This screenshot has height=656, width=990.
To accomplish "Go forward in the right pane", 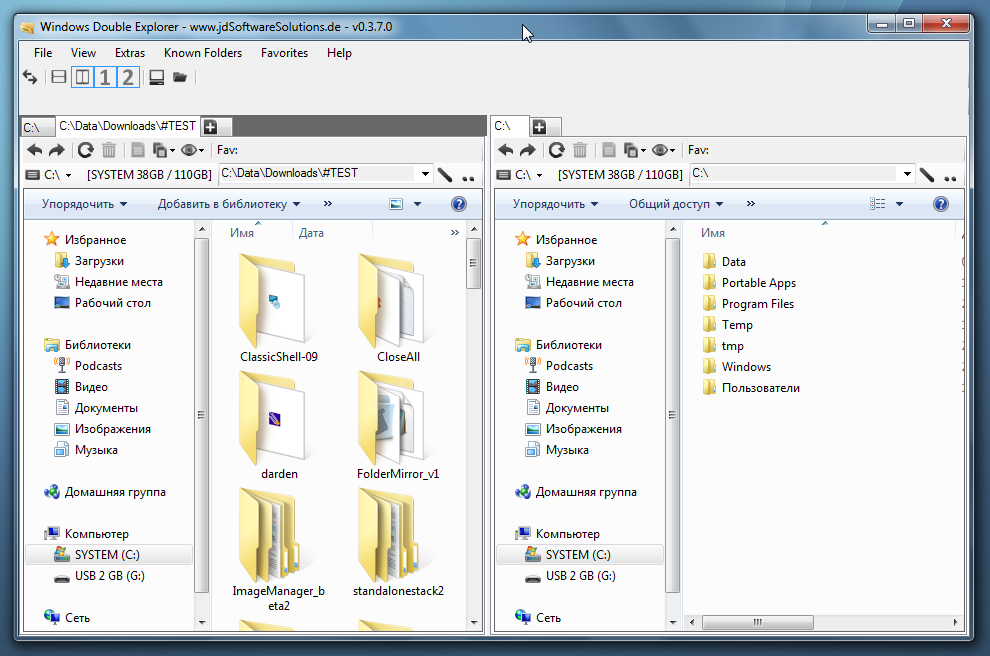I will click(528, 150).
